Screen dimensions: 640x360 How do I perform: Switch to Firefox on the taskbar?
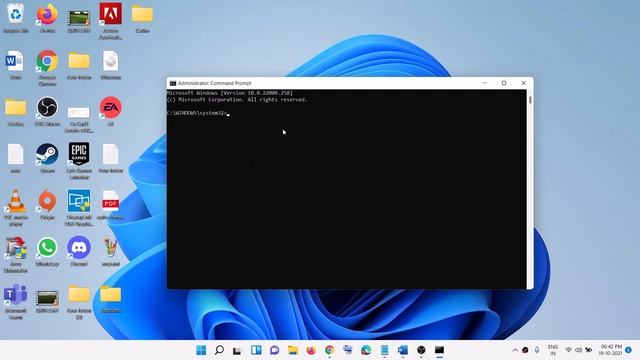(x=311, y=350)
